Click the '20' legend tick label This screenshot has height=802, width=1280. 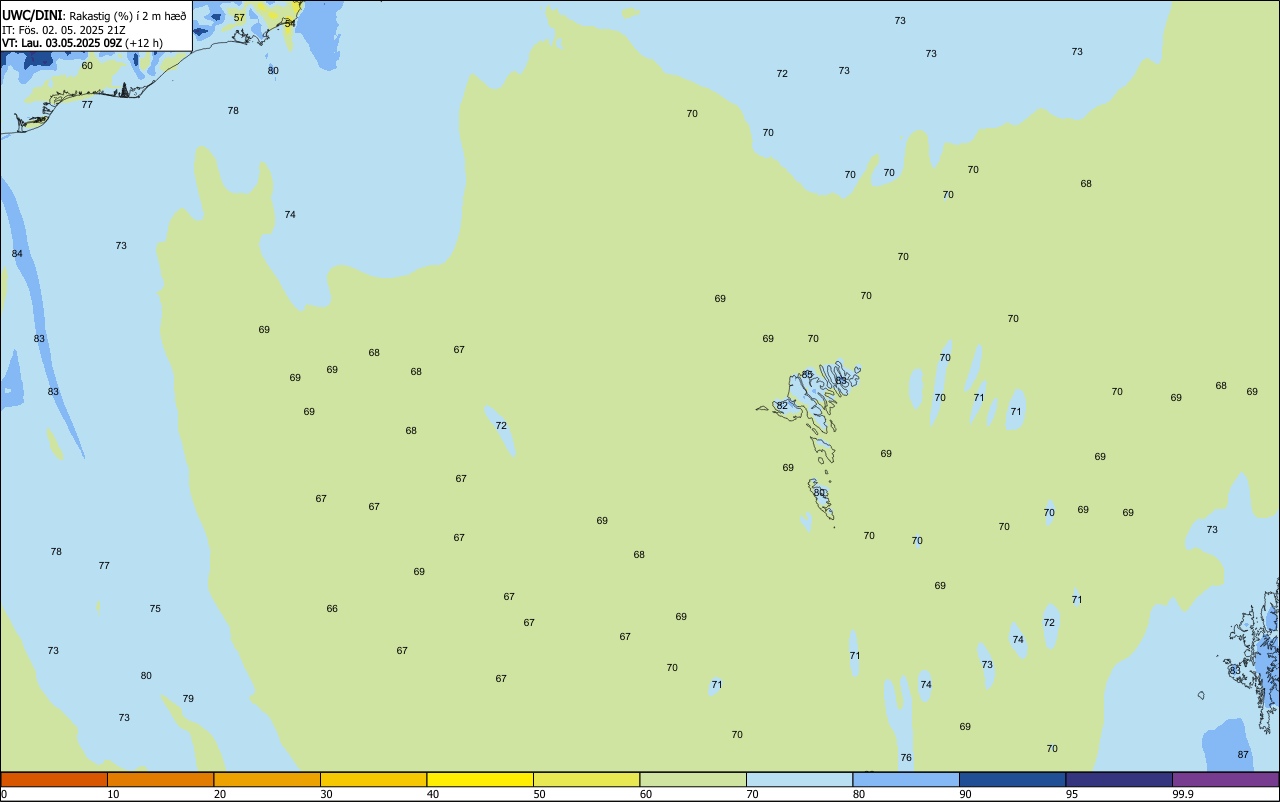click(x=220, y=794)
